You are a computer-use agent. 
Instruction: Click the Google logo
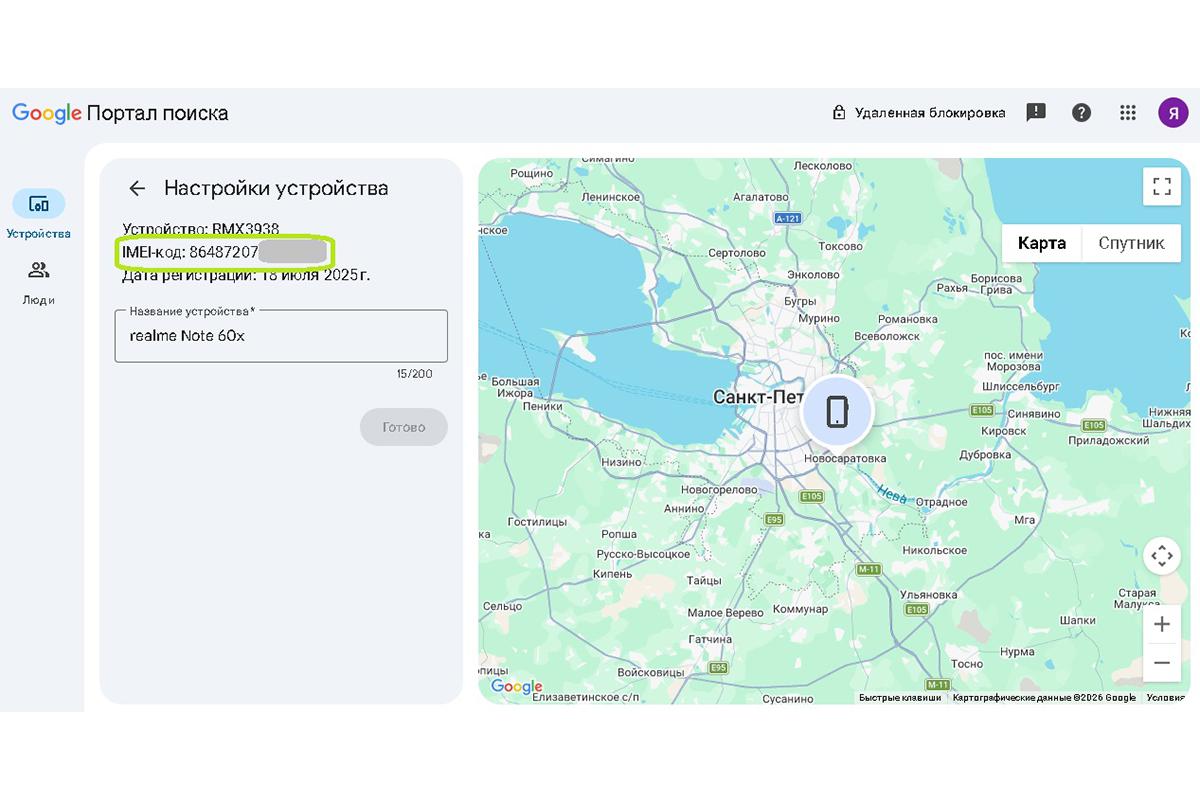47,113
